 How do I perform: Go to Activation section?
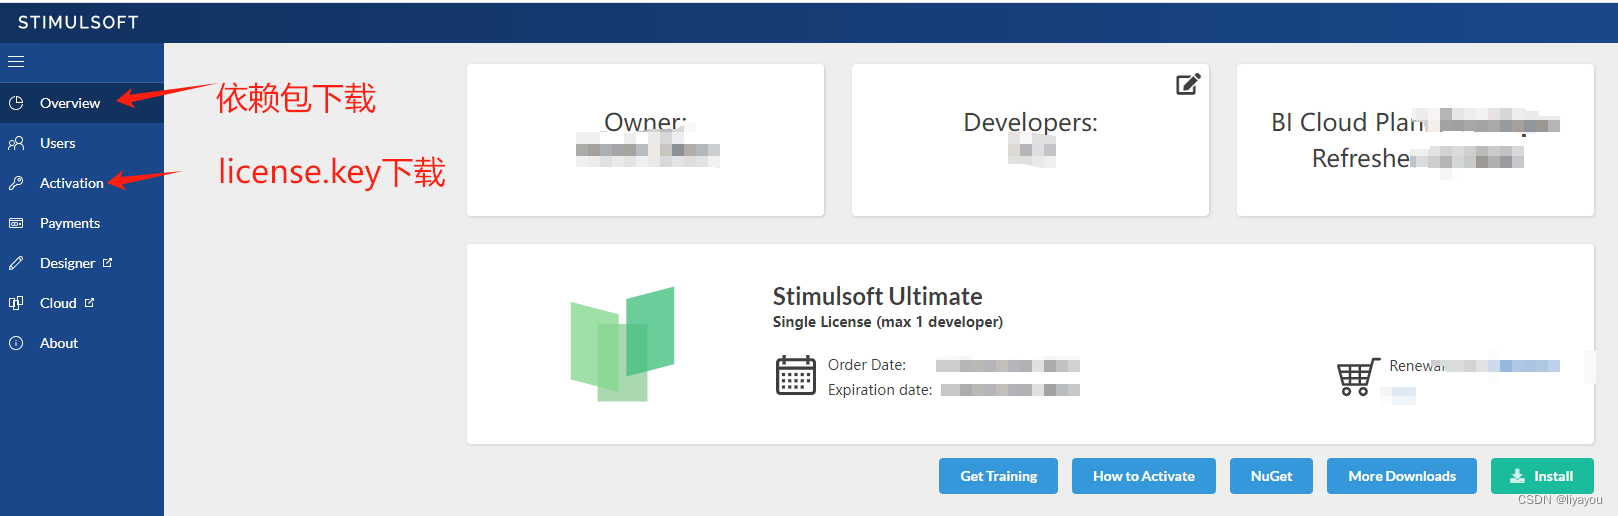pyautogui.click(x=82, y=183)
